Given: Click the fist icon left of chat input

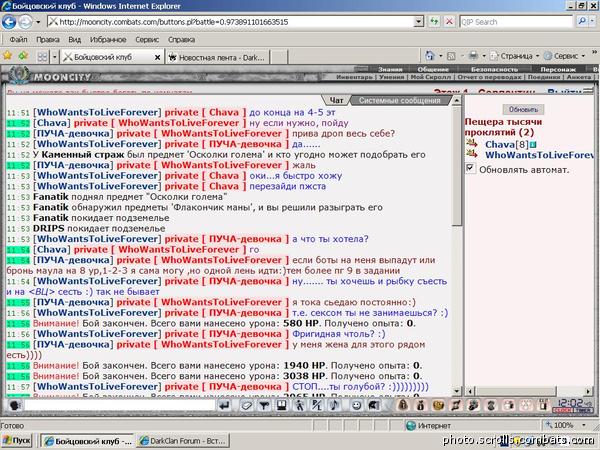Looking at the screenshot, I should point(15,405).
